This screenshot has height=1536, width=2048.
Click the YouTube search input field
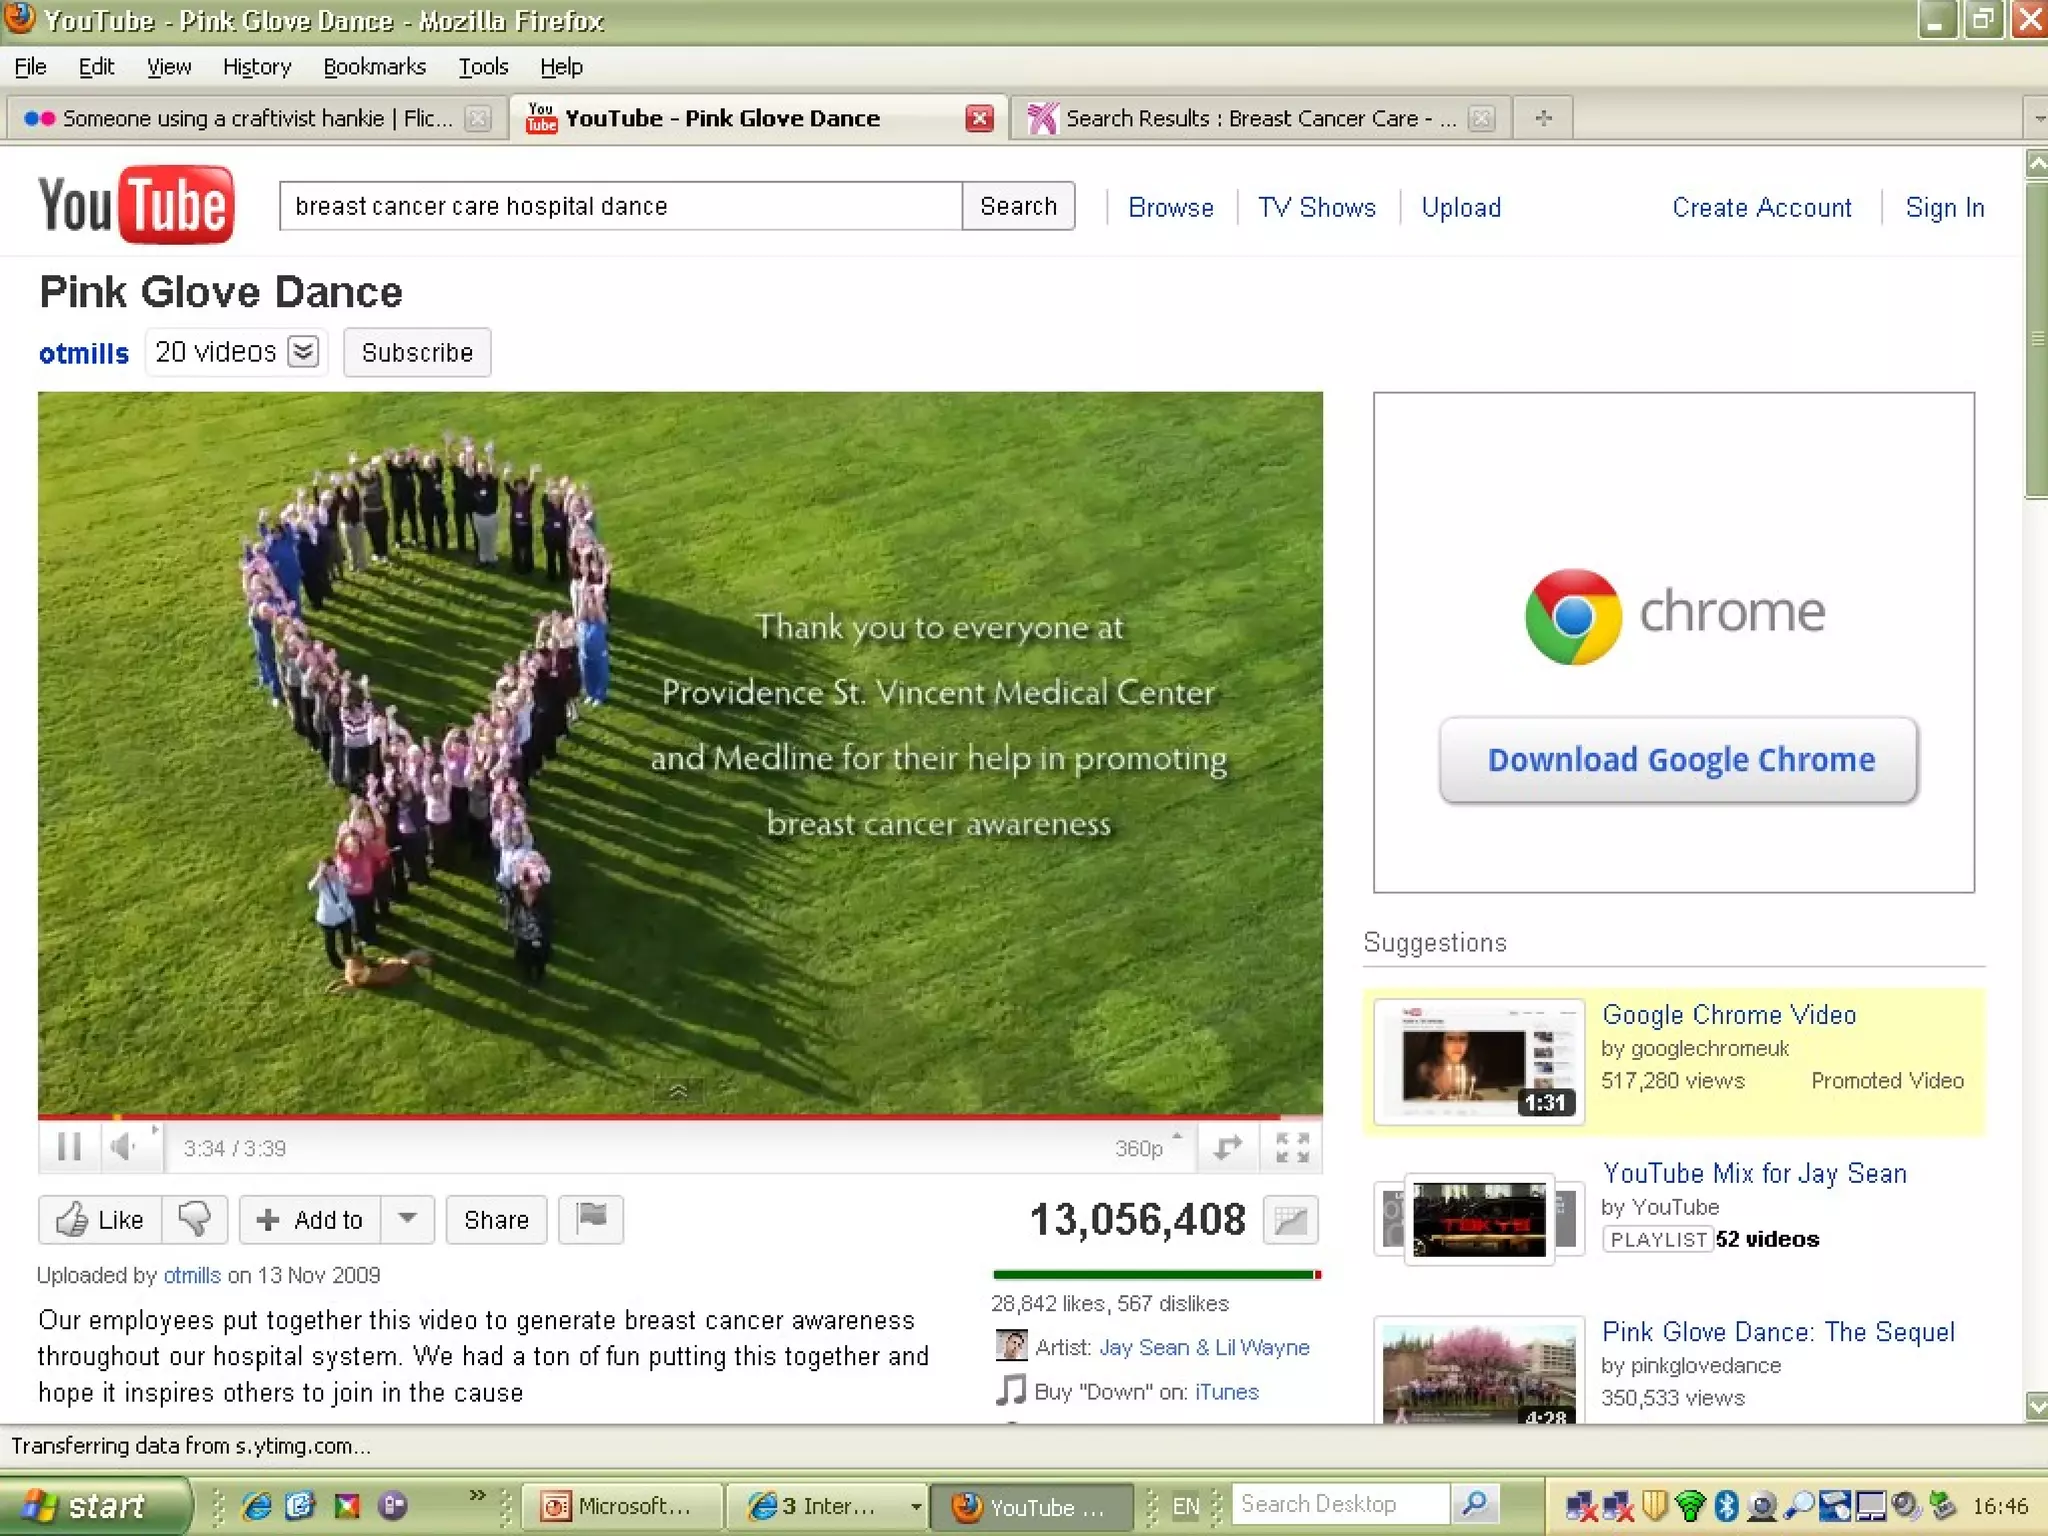pyautogui.click(x=620, y=206)
